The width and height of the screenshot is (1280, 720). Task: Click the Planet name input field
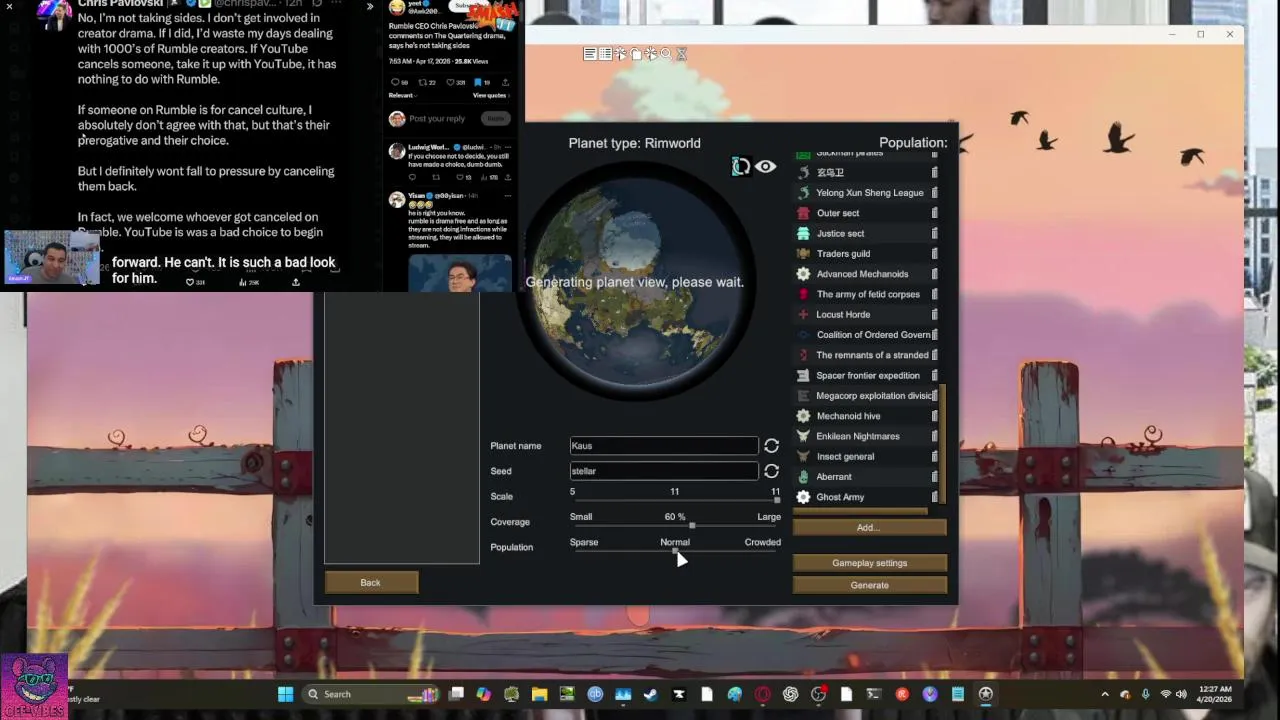[x=664, y=446]
